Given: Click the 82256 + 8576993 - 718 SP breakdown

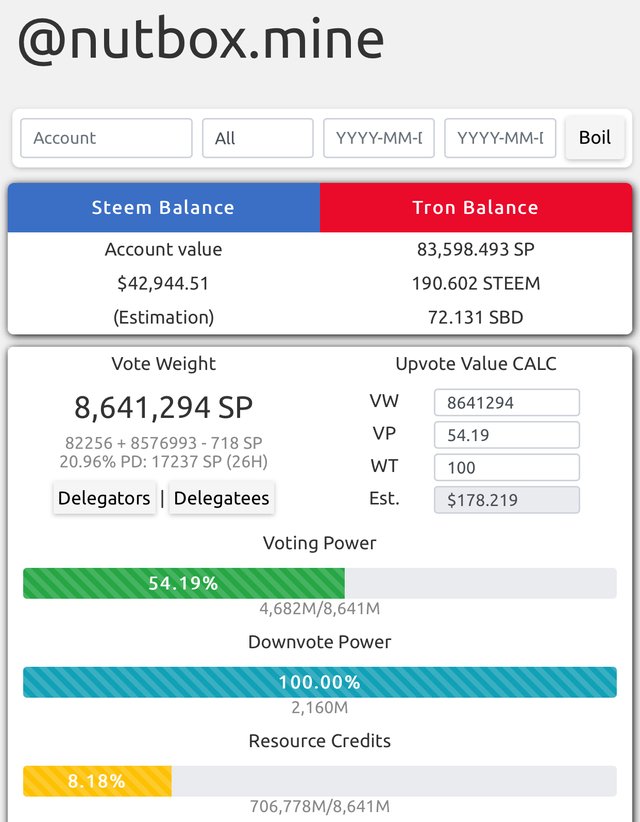Looking at the screenshot, I should [x=164, y=444].
